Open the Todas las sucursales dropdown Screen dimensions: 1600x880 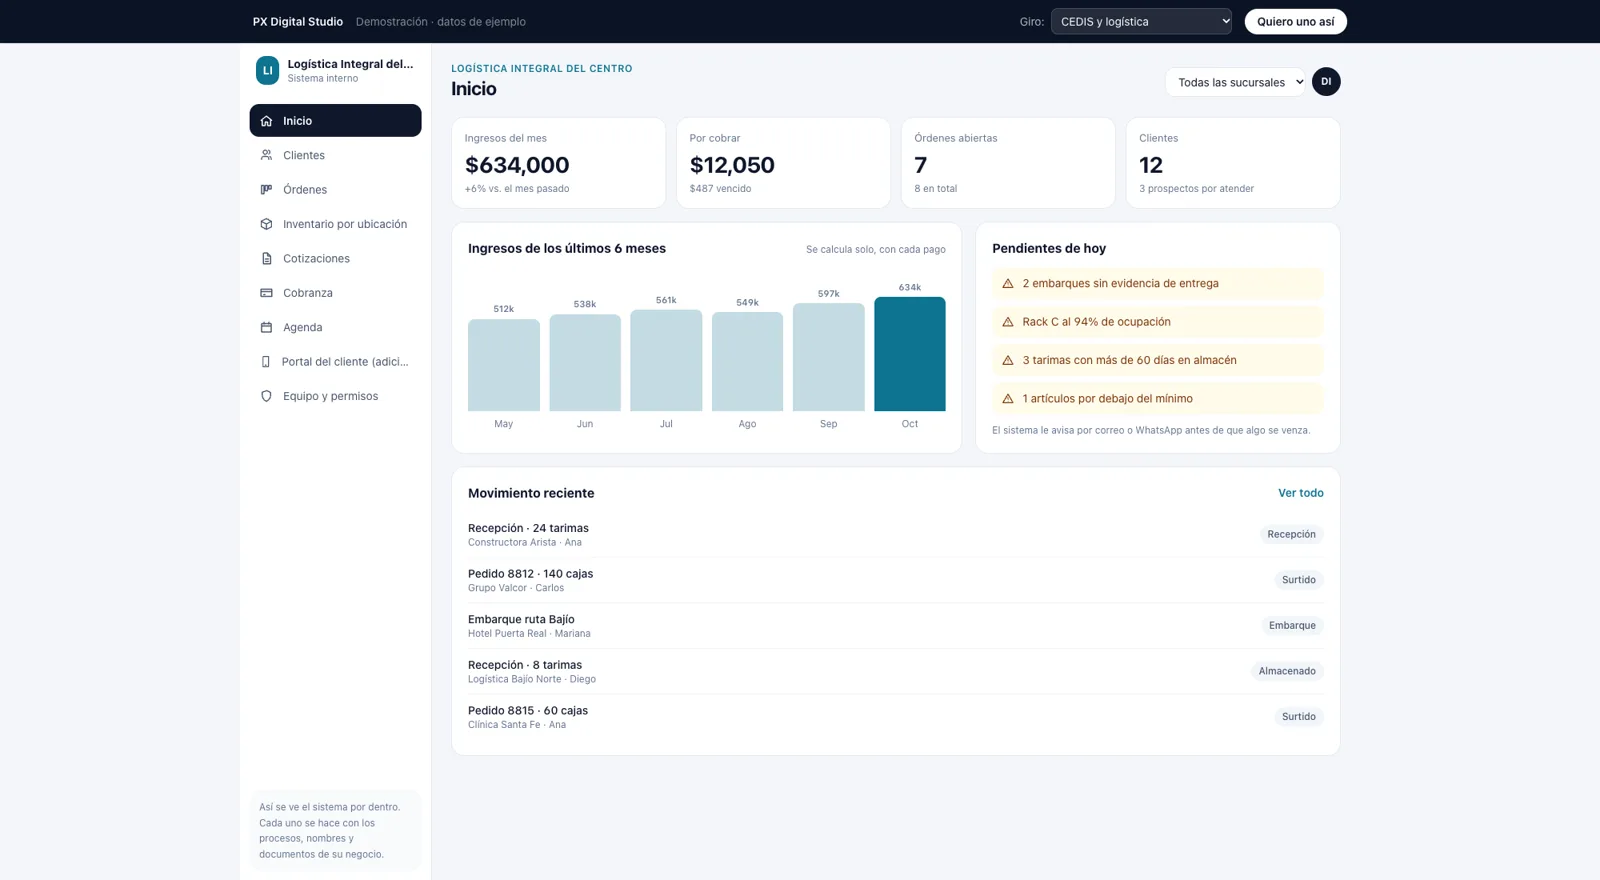coord(1236,82)
